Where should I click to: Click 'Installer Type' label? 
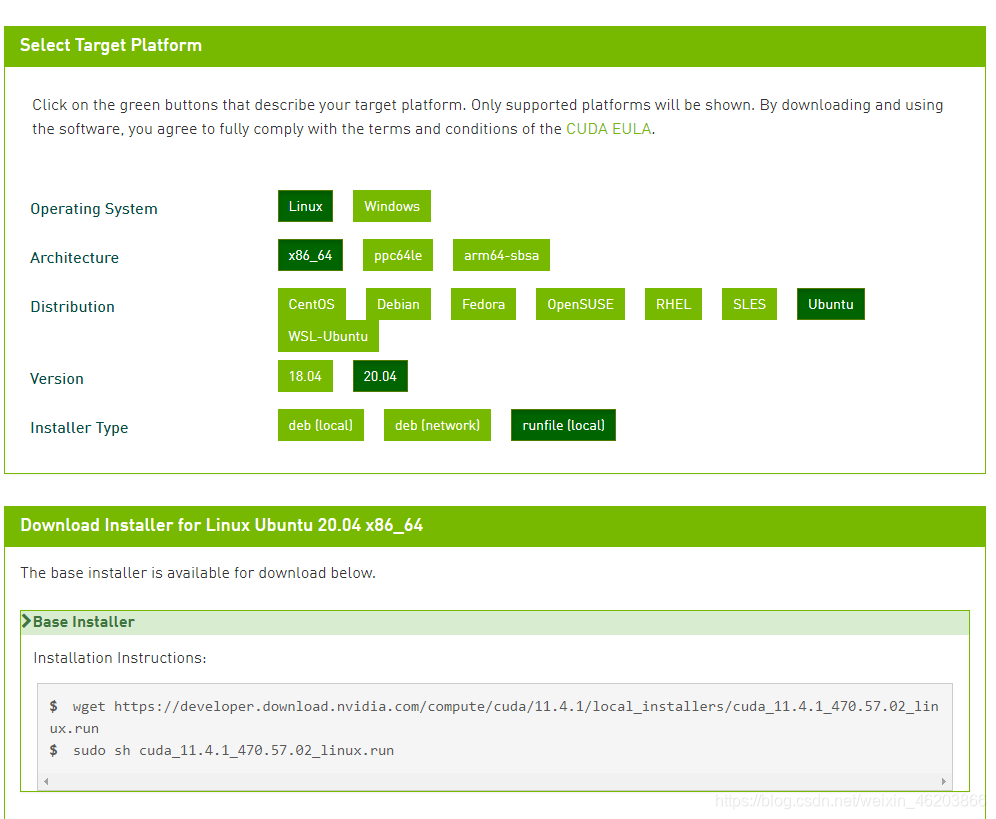(79, 428)
